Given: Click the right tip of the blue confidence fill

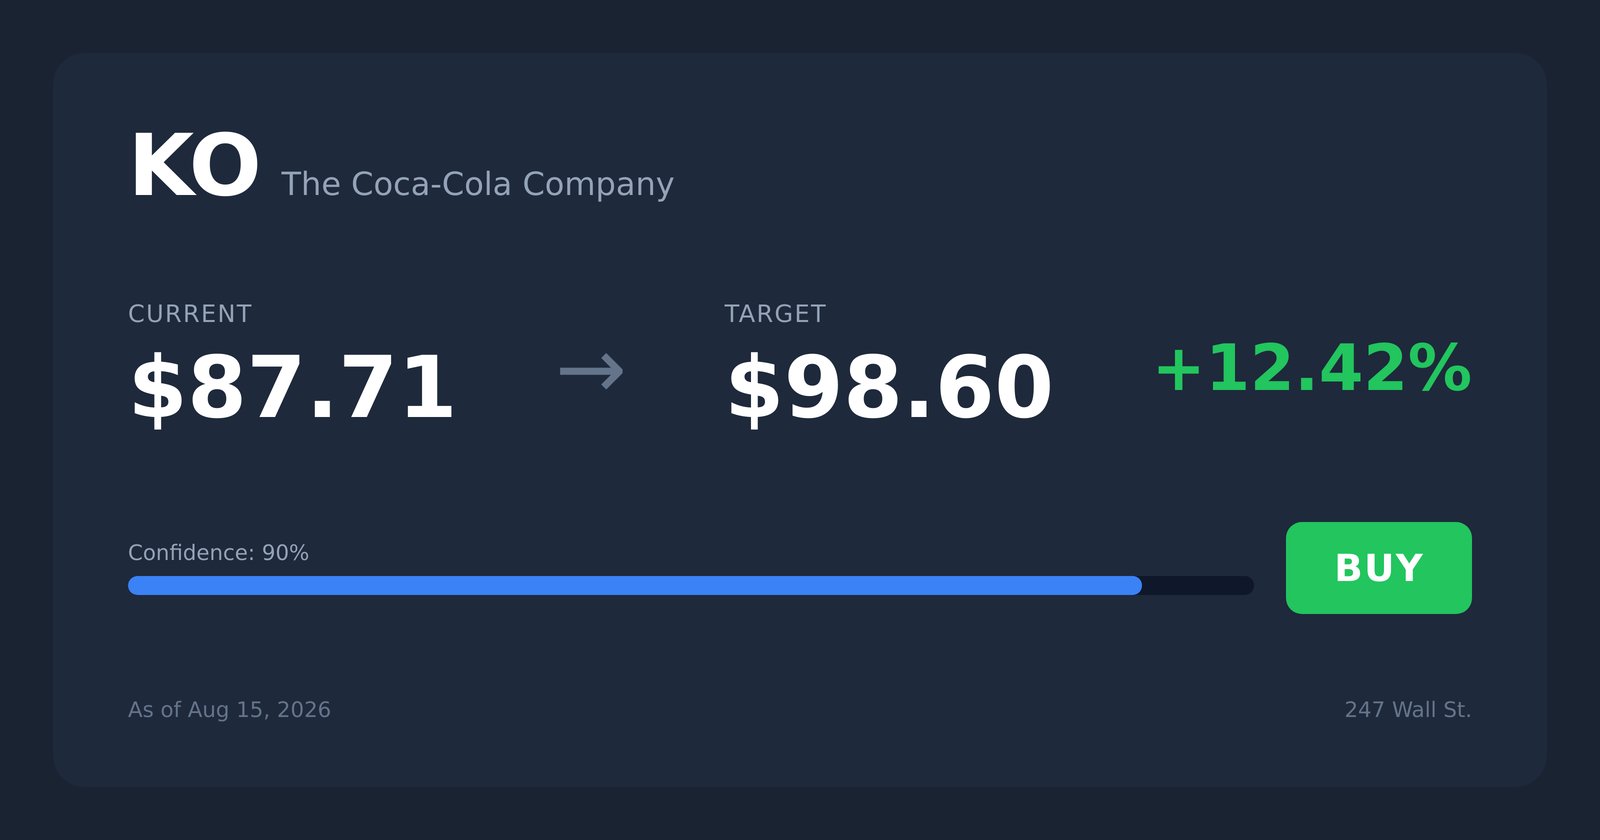Looking at the screenshot, I should [x=1136, y=585].
